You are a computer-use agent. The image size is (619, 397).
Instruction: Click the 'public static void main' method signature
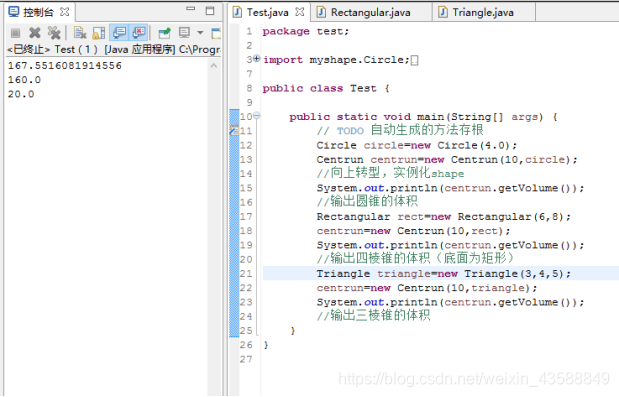pos(423,117)
